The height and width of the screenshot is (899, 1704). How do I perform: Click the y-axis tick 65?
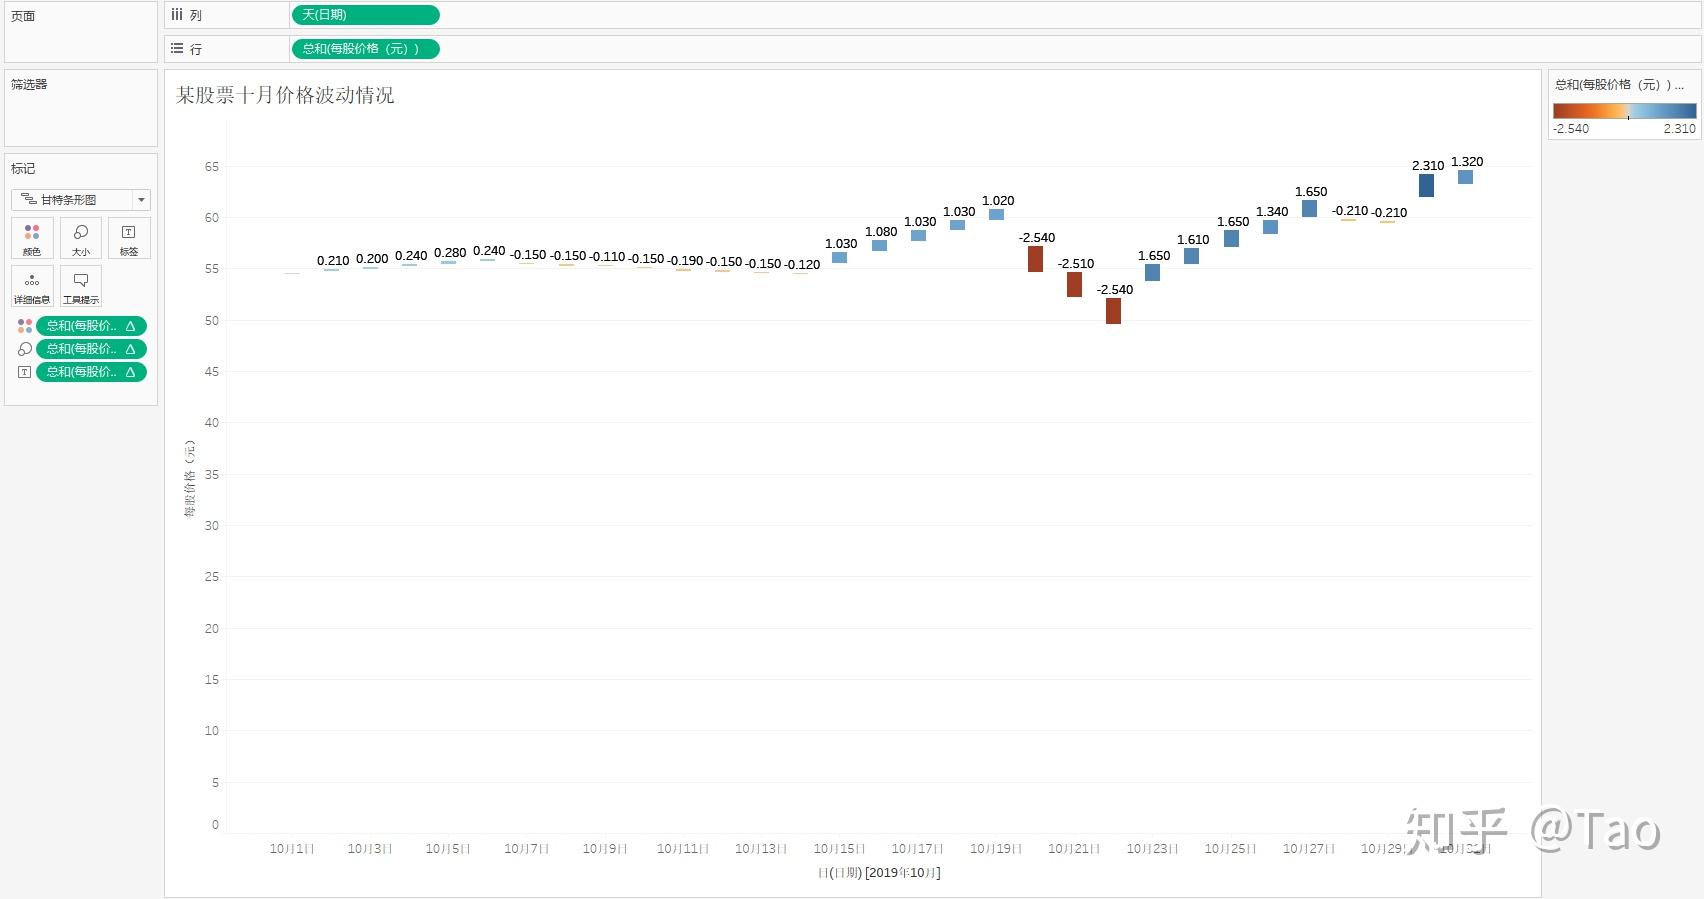pos(212,167)
